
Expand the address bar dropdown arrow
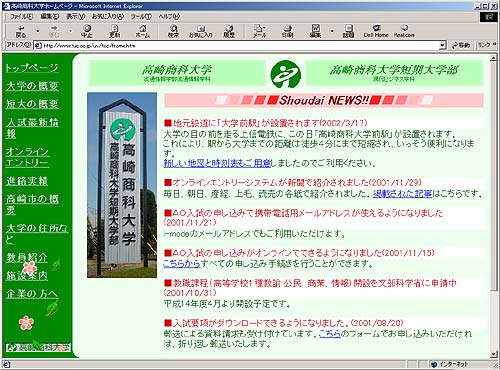tap(442, 45)
